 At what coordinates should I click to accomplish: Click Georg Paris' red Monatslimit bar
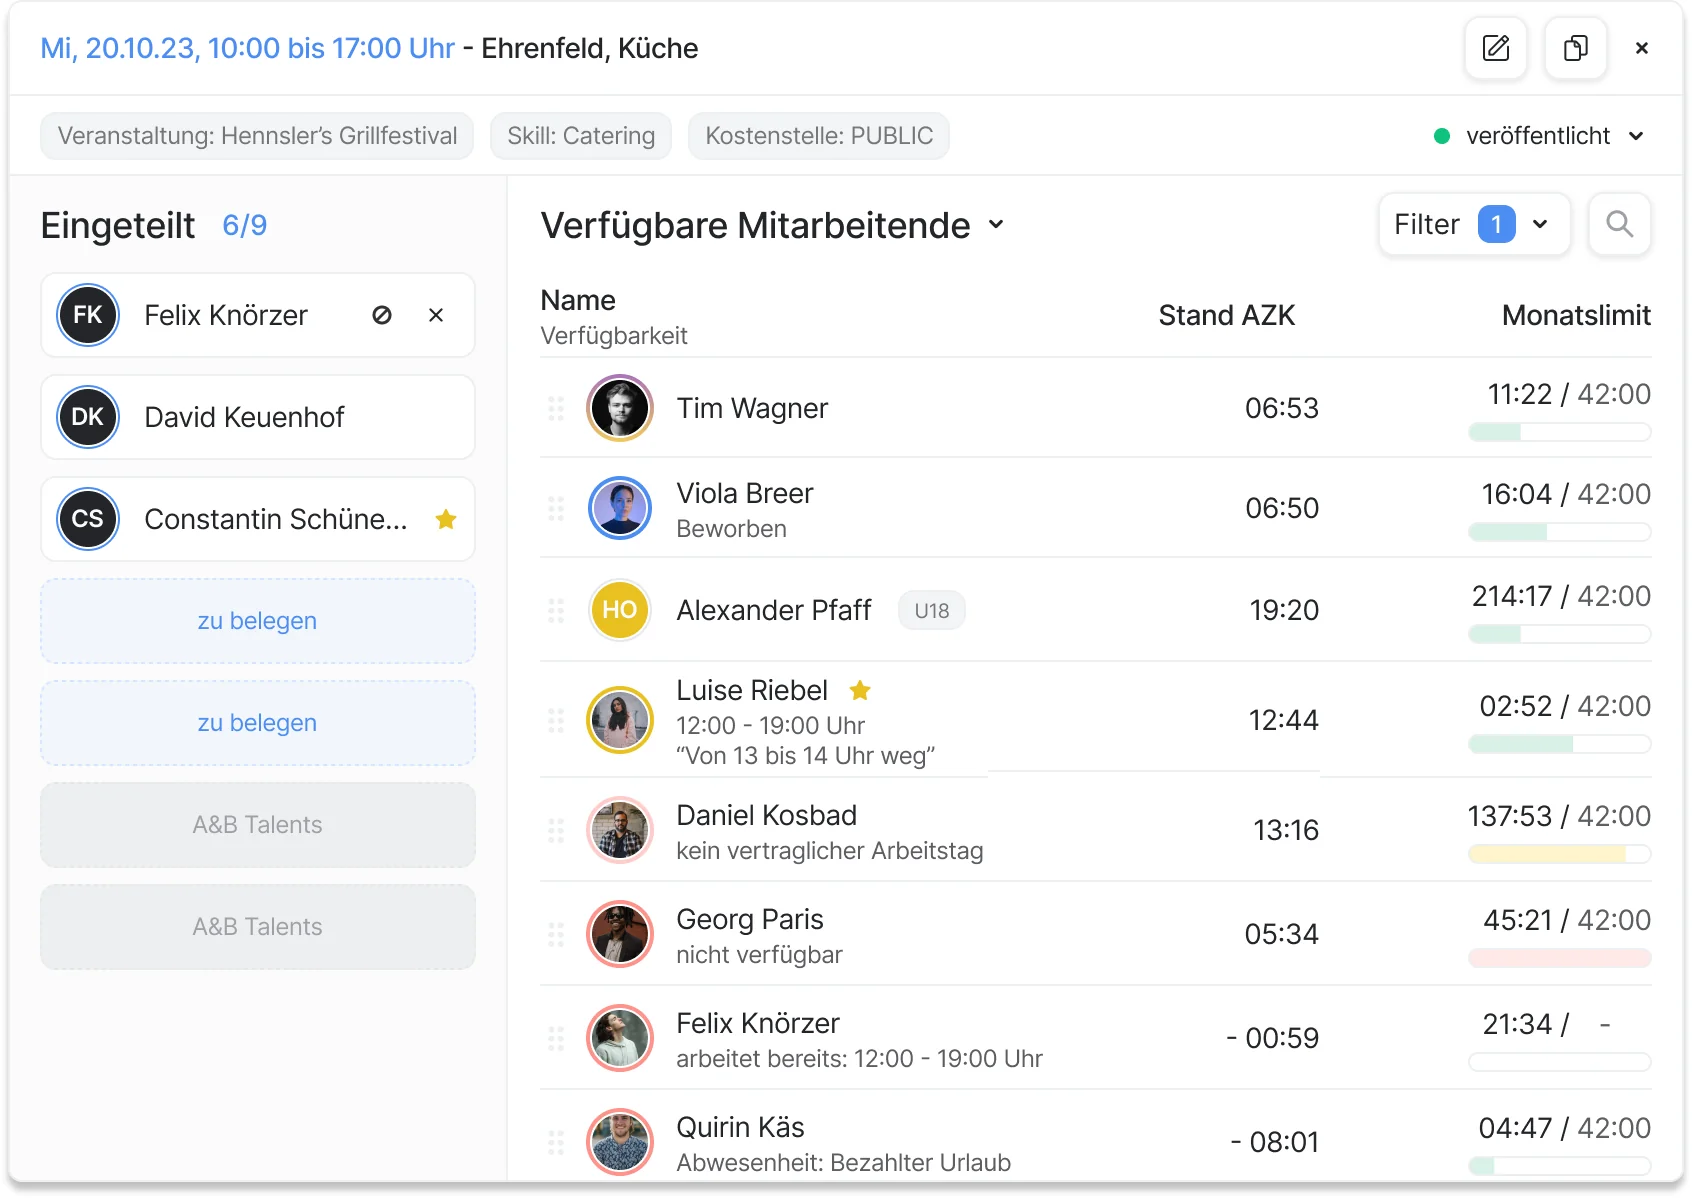click(x=1558, y=958)
